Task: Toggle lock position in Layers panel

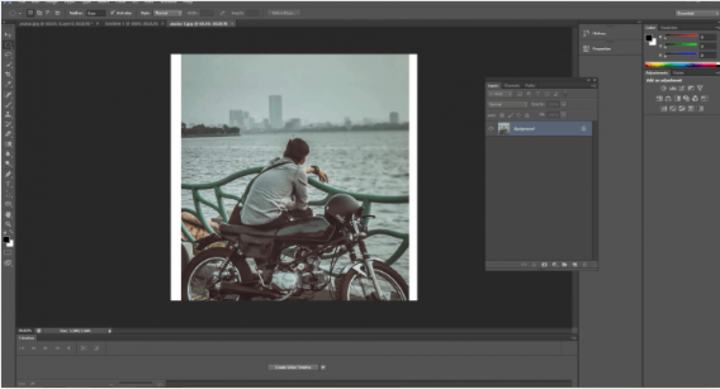Action: click(x=518, y=115)
